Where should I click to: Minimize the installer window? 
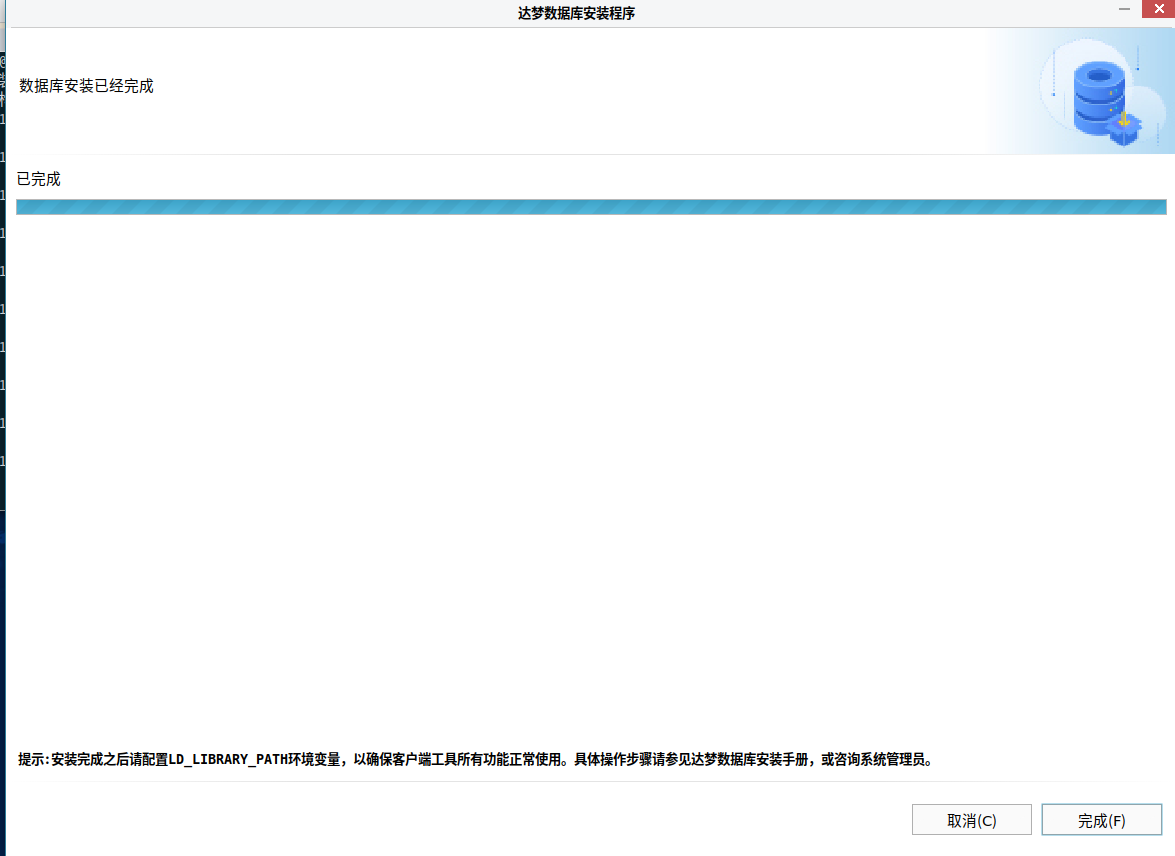point(1124,8)
